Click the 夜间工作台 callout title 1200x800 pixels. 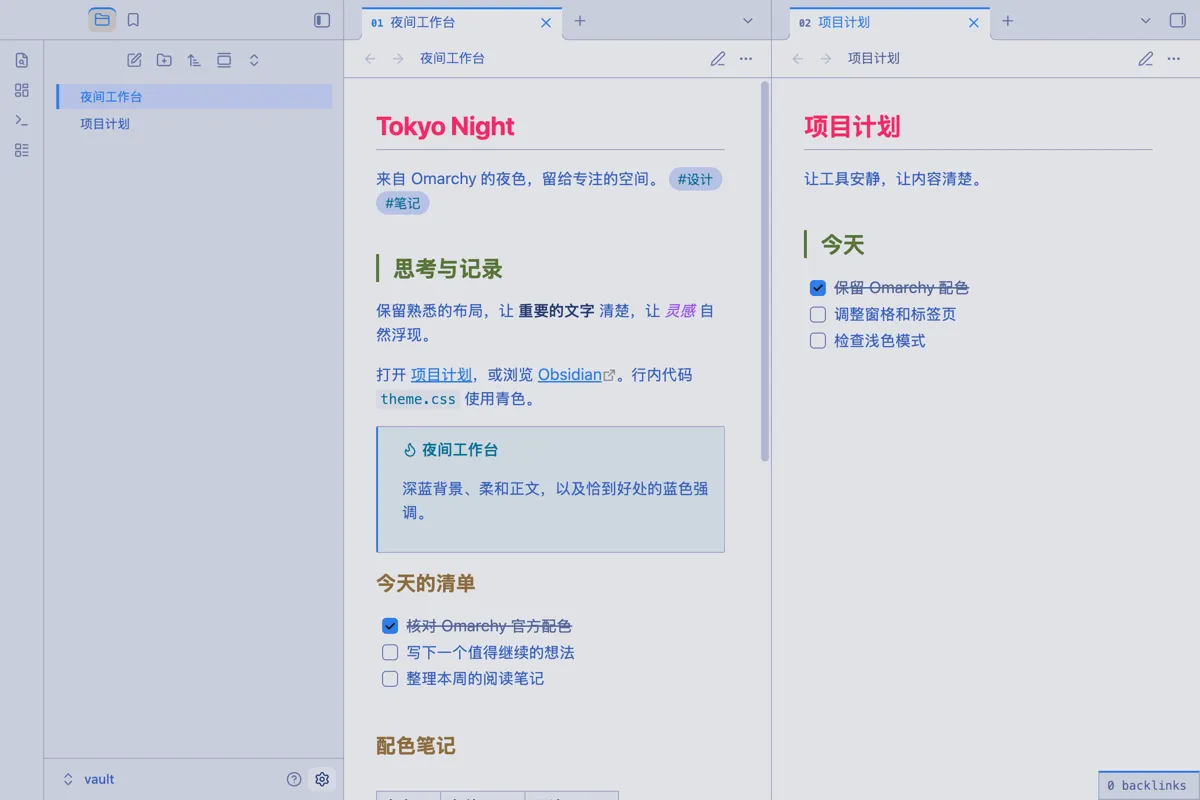pos(460,450)
